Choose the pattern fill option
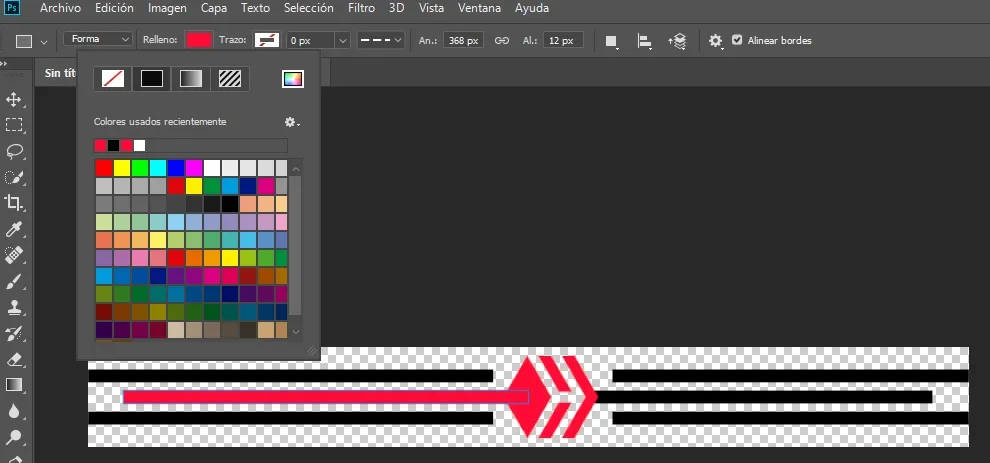Screen dimensions: 990x463 click(230, 79)
